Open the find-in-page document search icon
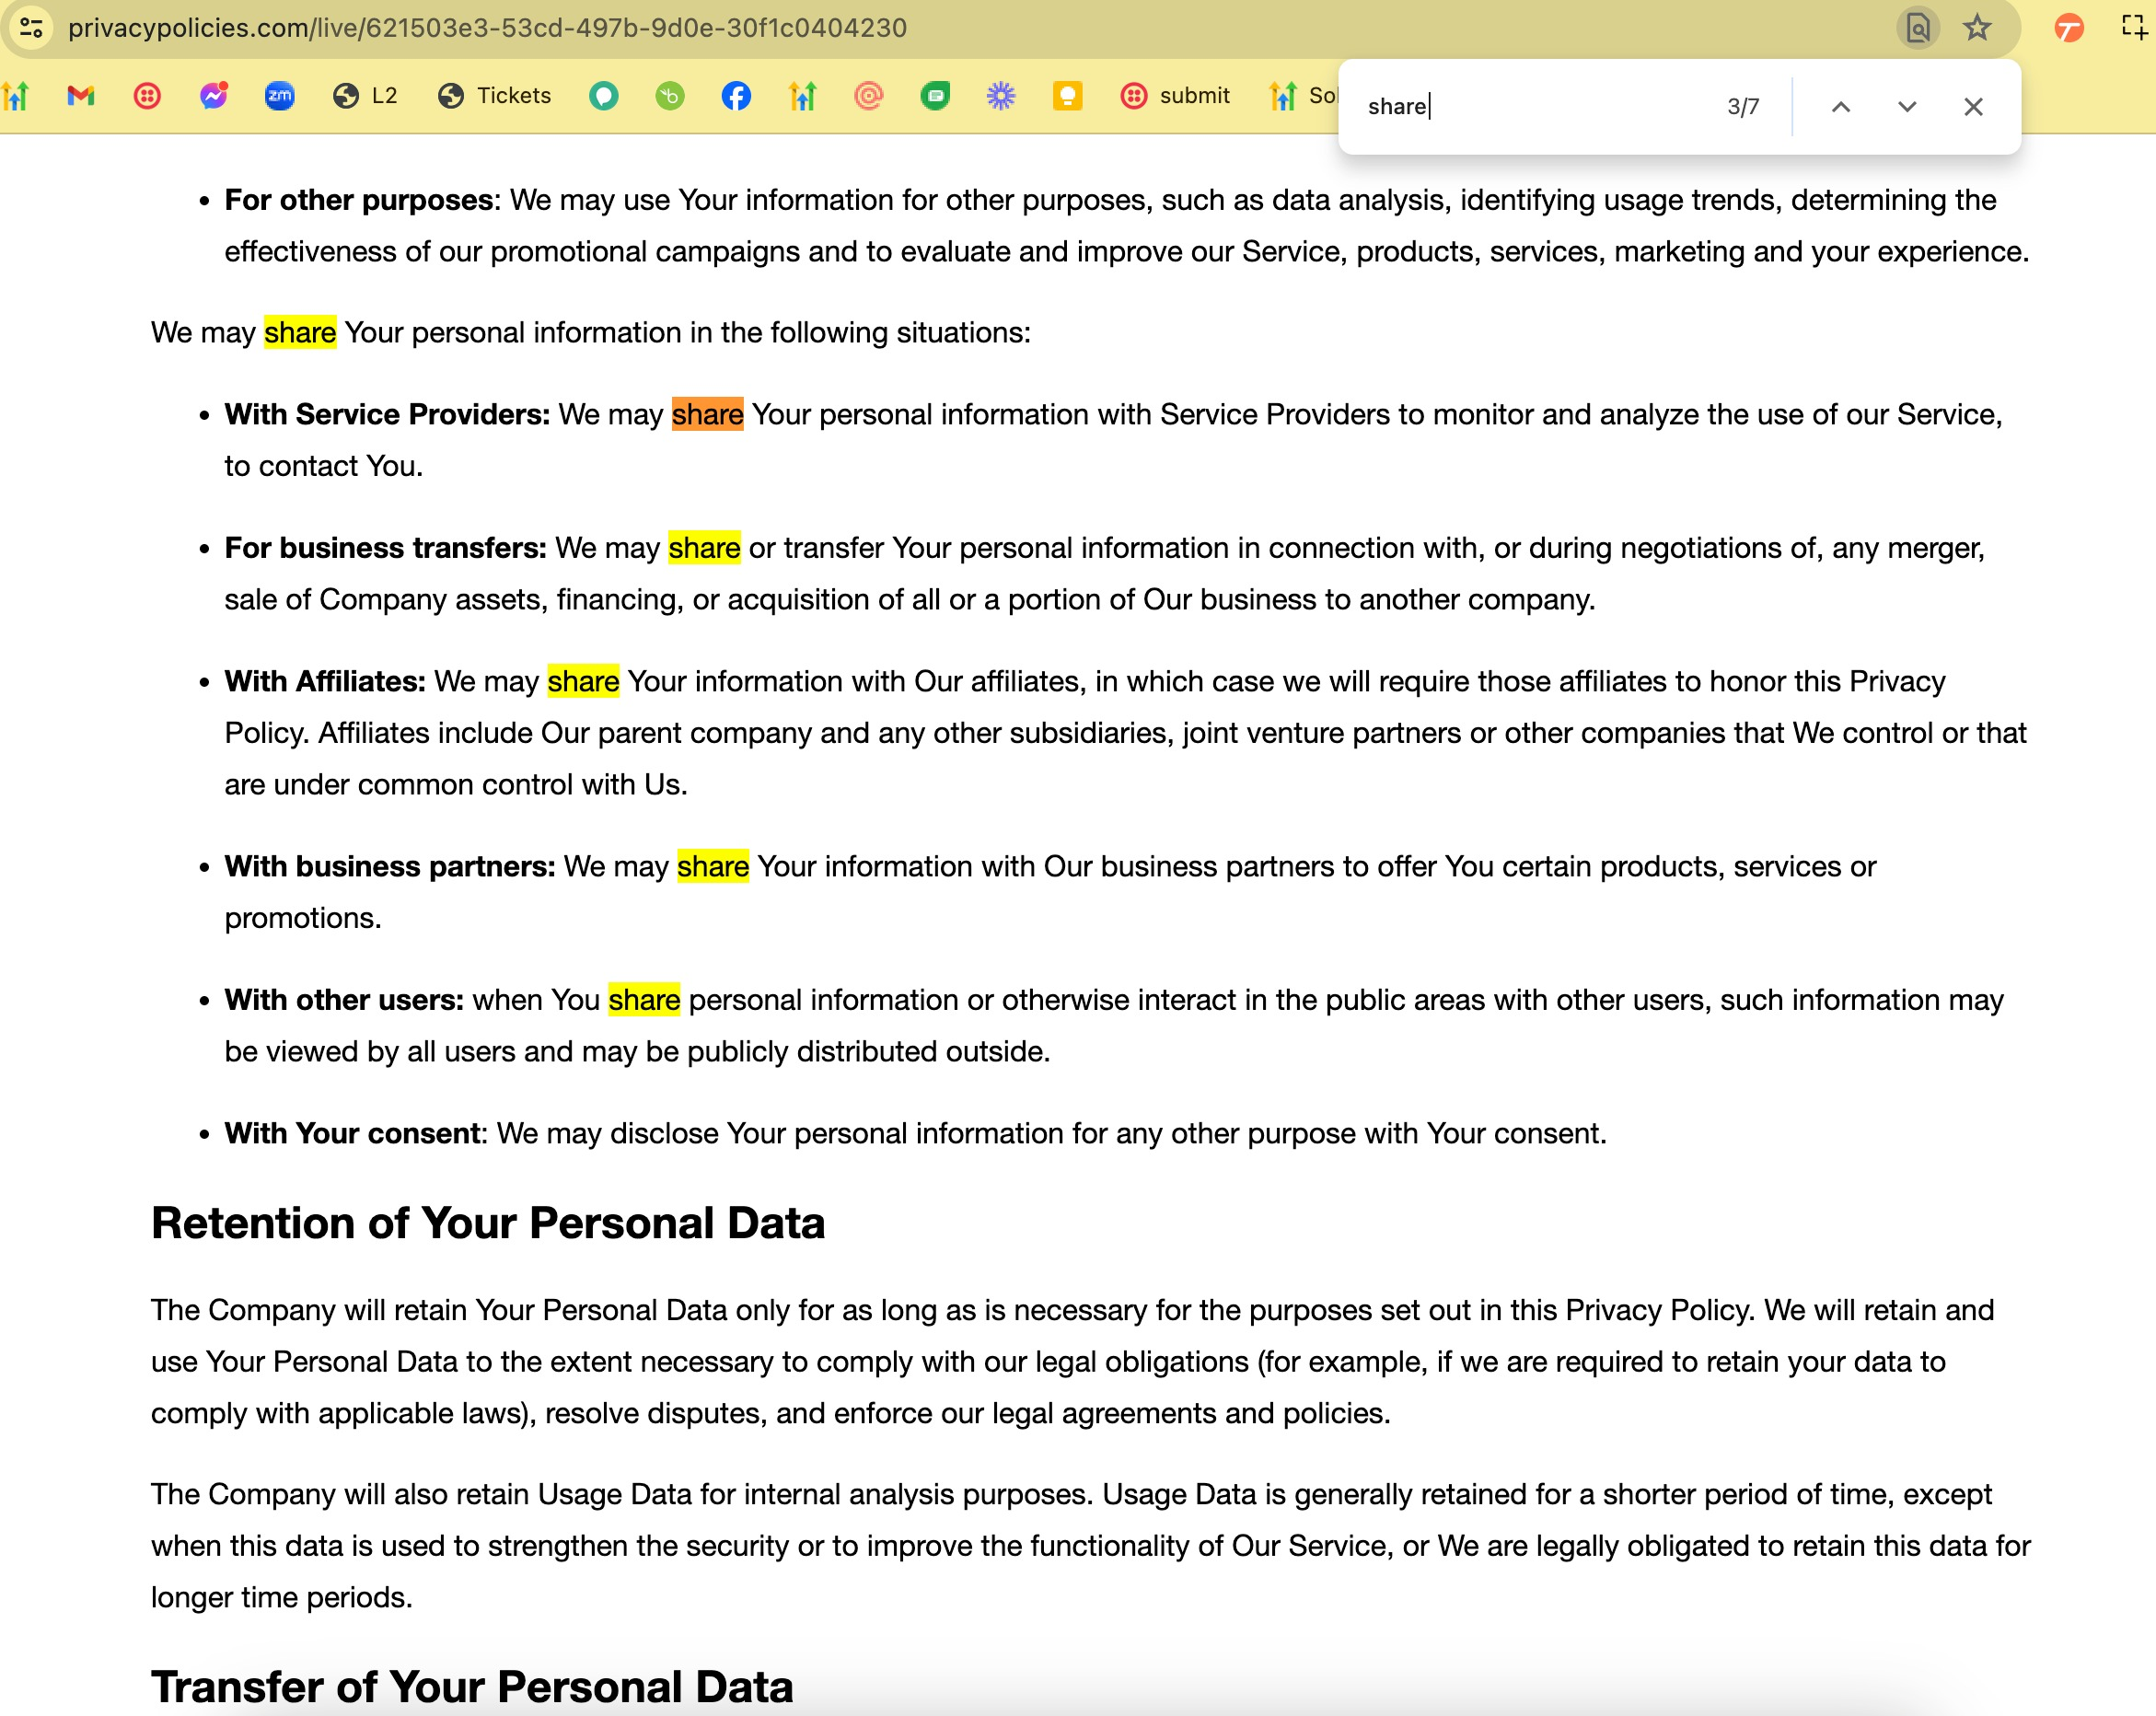This screenshot has width=2156, height=1716. click(1917, 27)
